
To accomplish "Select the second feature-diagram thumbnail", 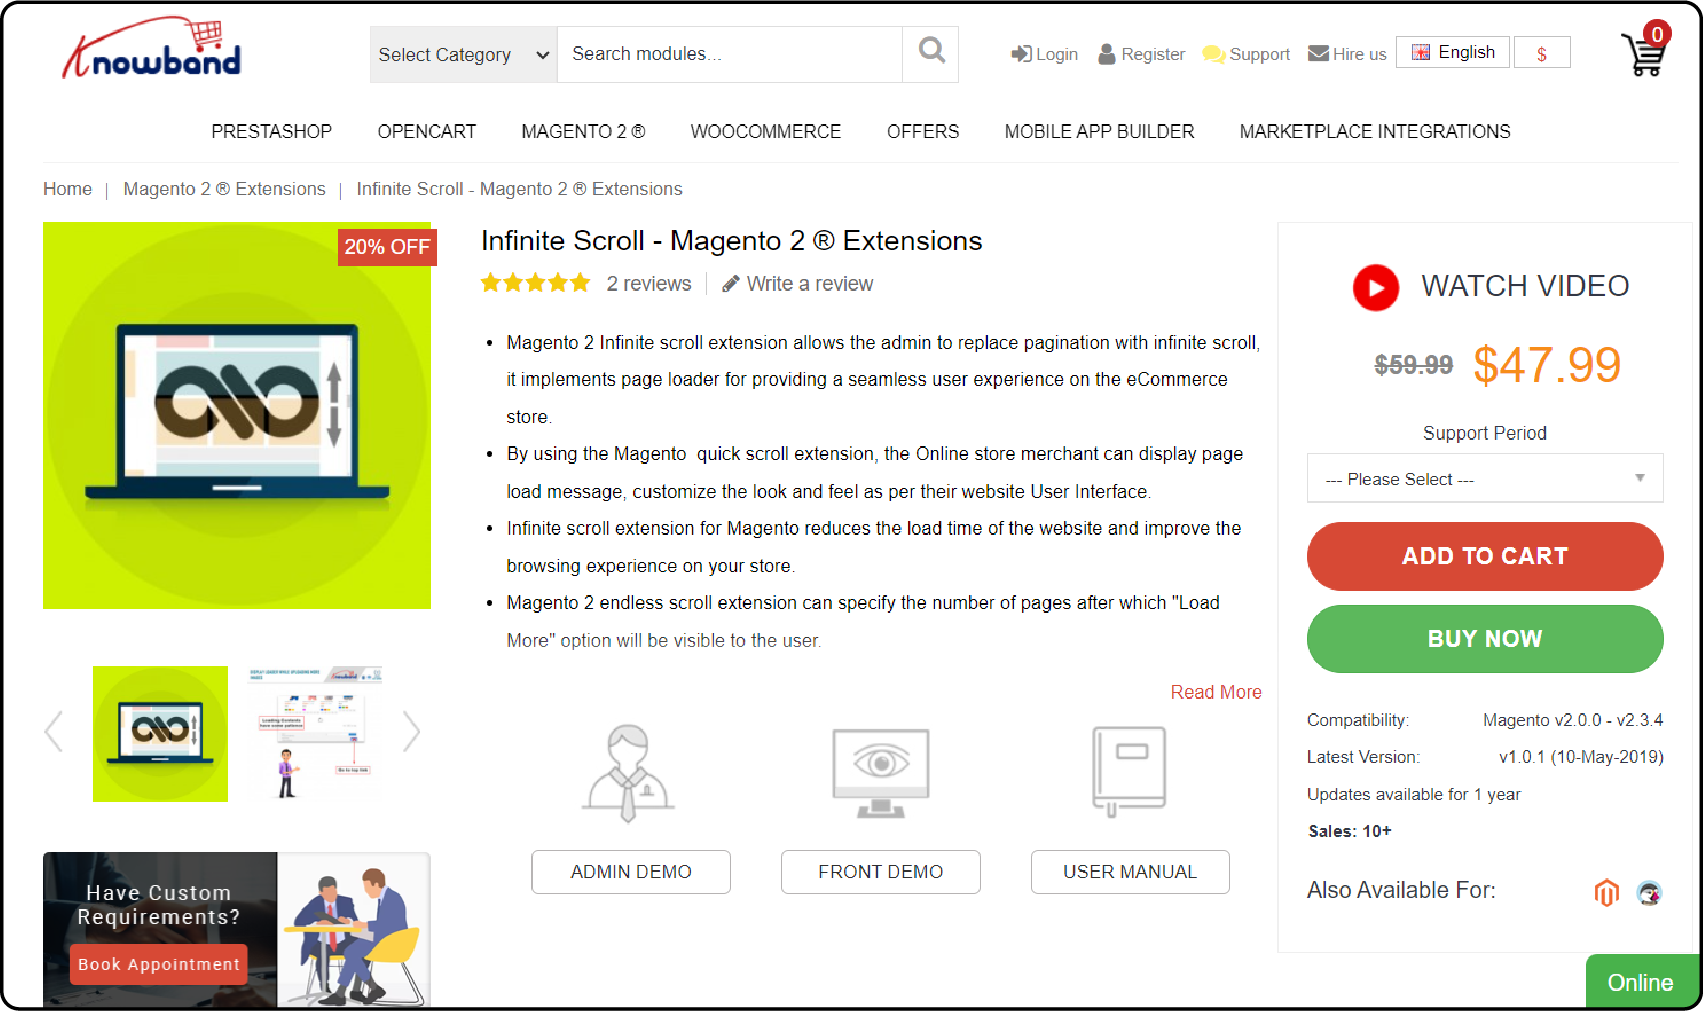I will click(x=314, y=734).
